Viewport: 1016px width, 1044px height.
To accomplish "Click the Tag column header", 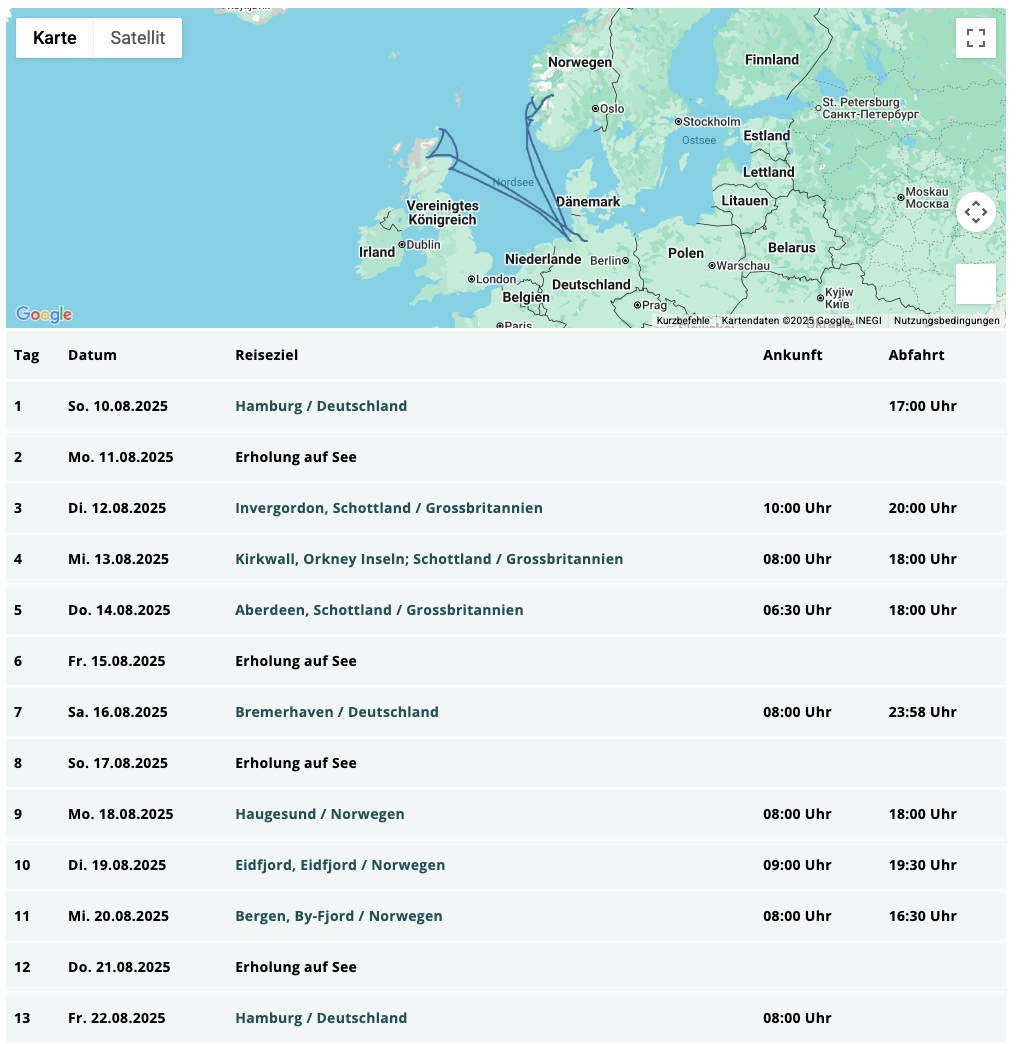I will [27, 355].
